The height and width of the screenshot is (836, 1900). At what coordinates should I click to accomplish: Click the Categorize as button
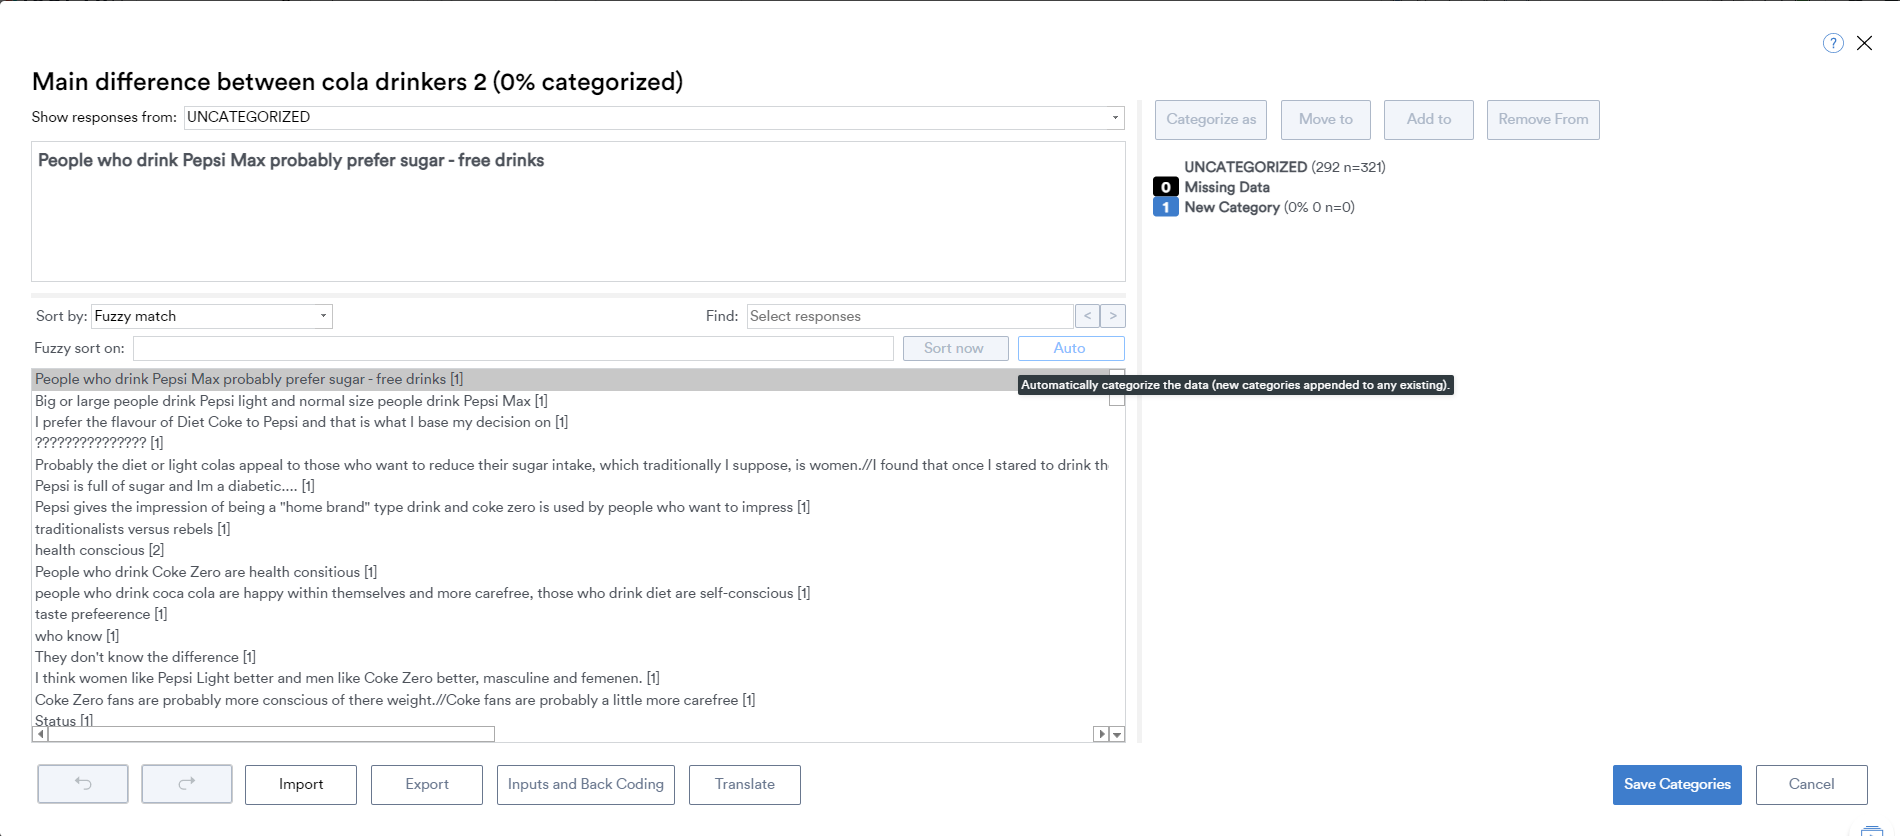pos(1211,119)
